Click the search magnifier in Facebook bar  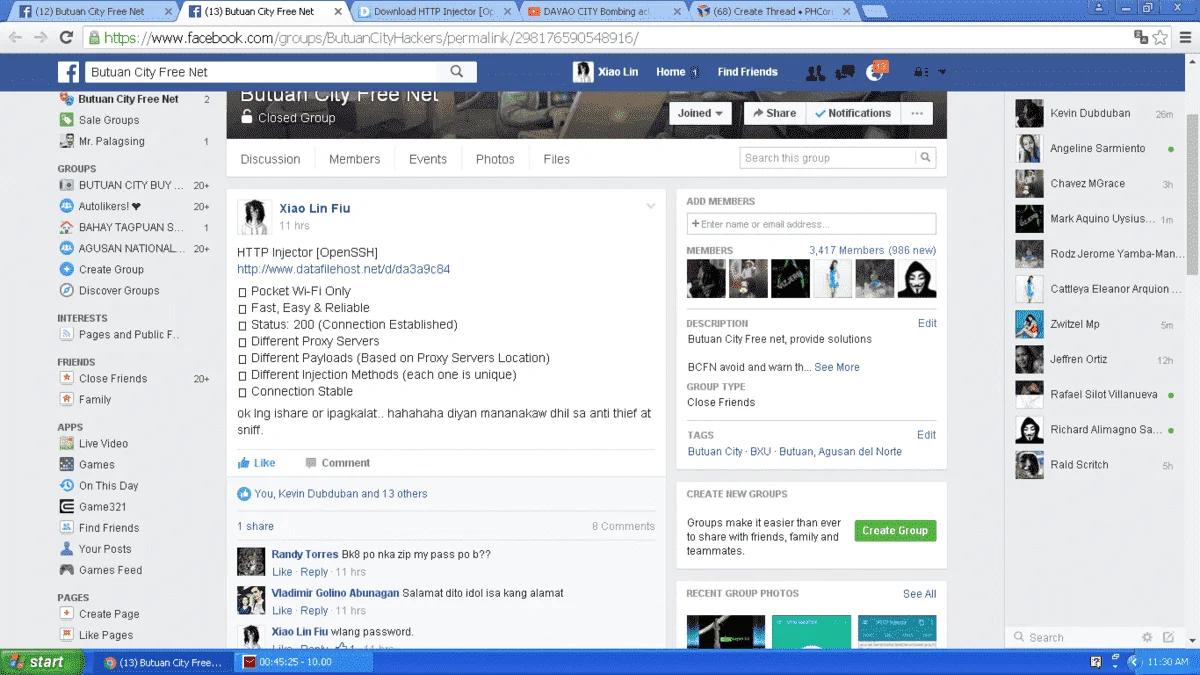pyautogui.click(x=457, y=72)
